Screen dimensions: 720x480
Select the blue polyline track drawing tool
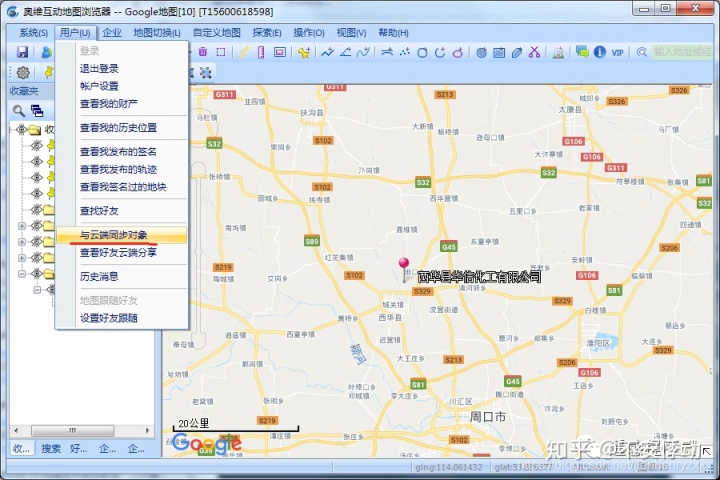[327, 52]
